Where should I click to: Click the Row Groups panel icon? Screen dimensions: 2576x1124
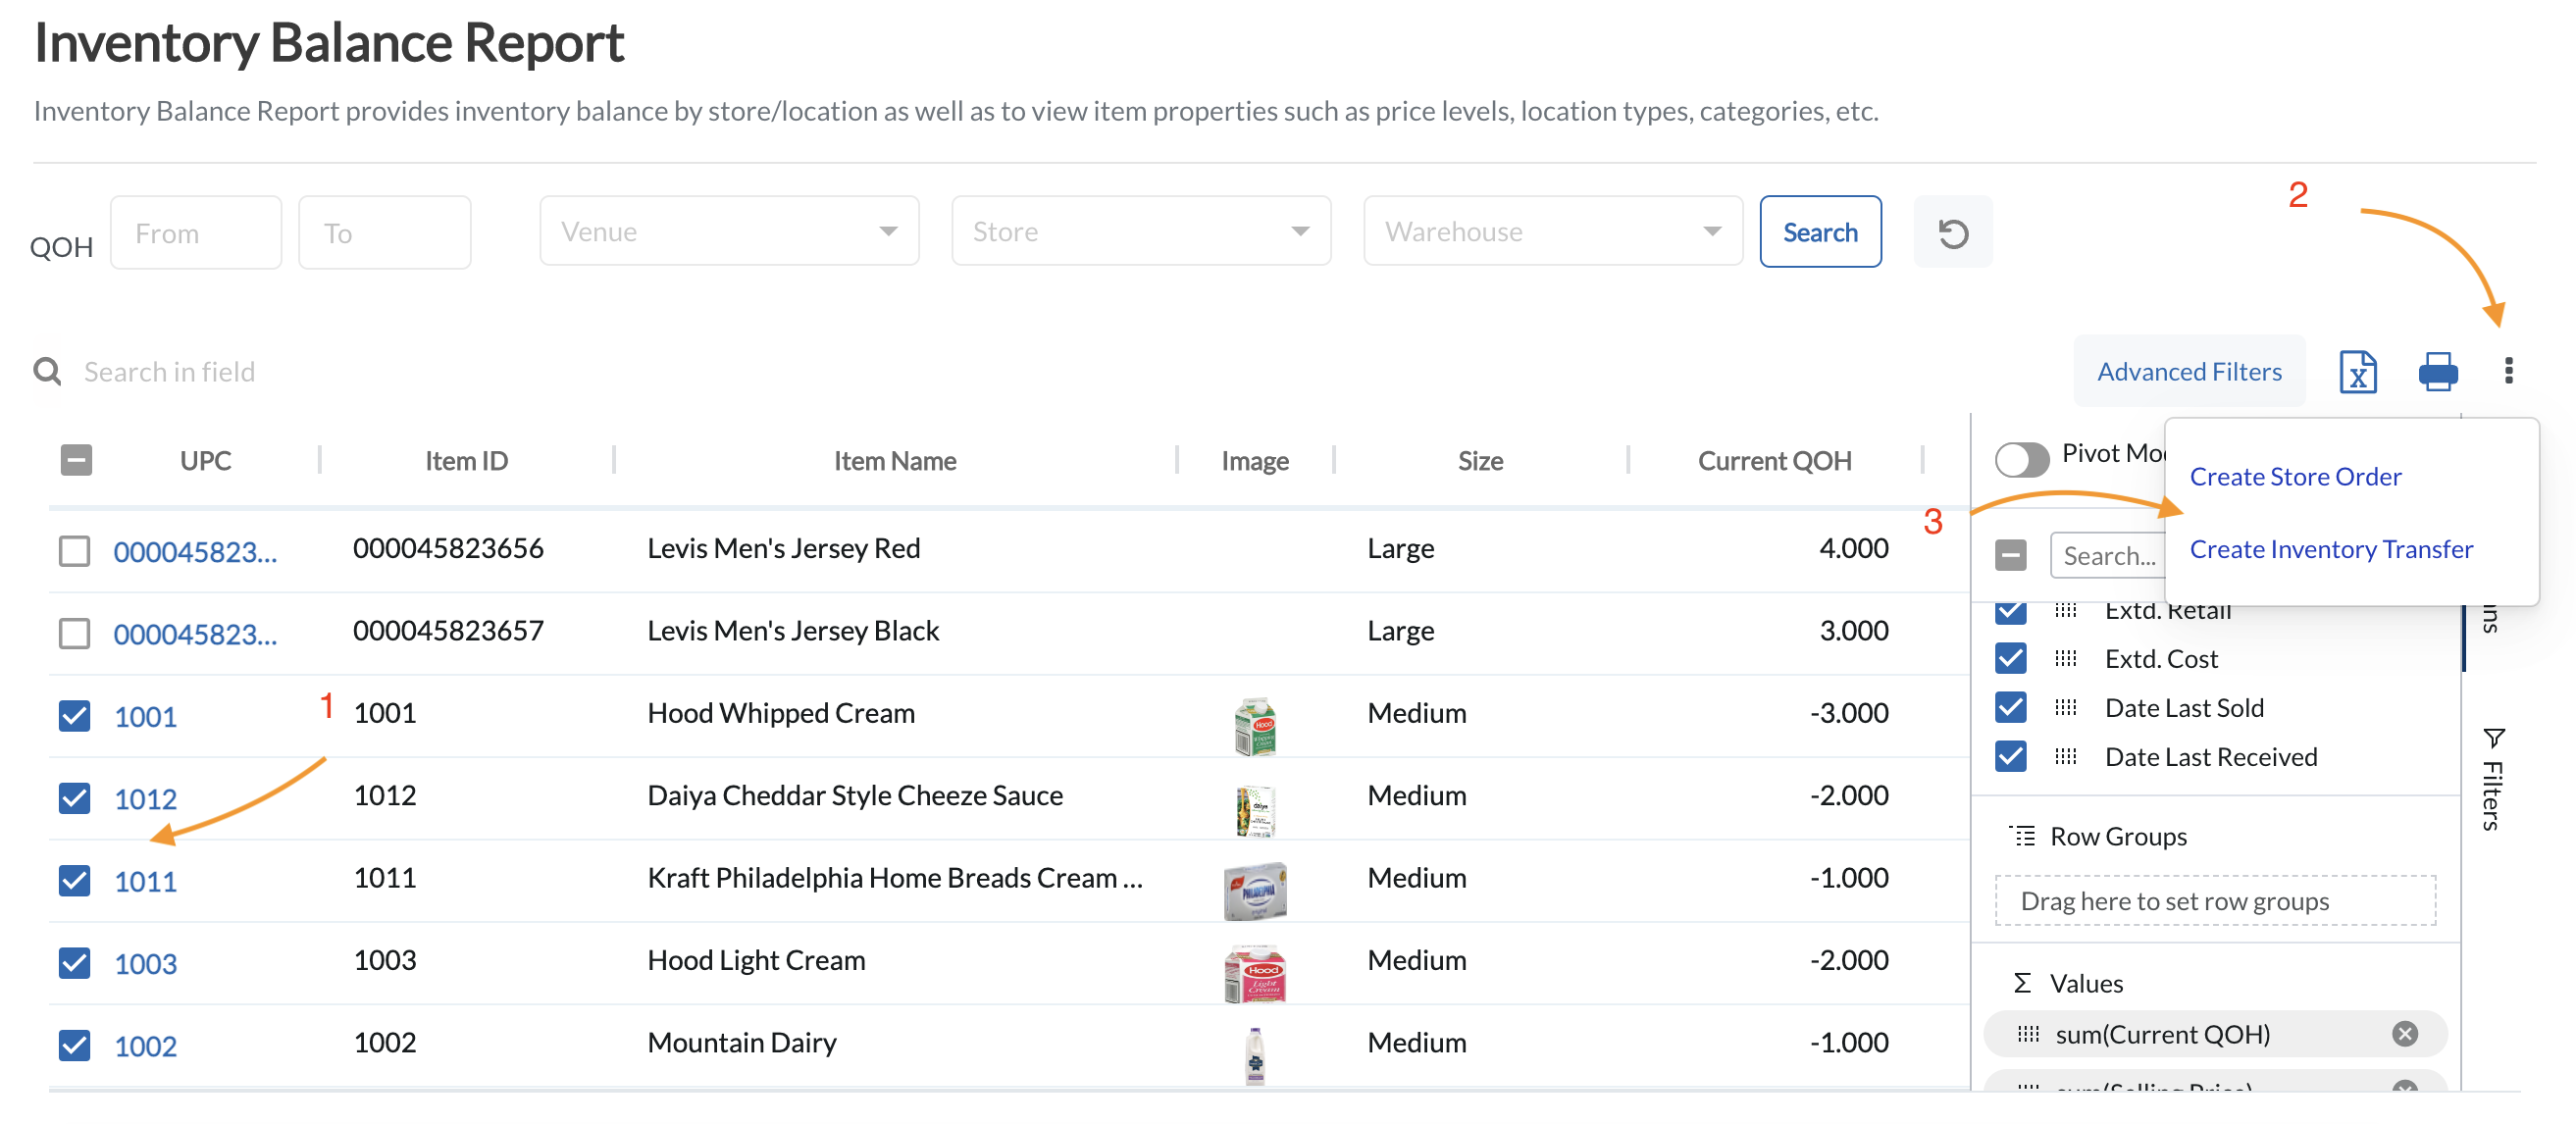pyautogui.click(x=2023, y=835)
